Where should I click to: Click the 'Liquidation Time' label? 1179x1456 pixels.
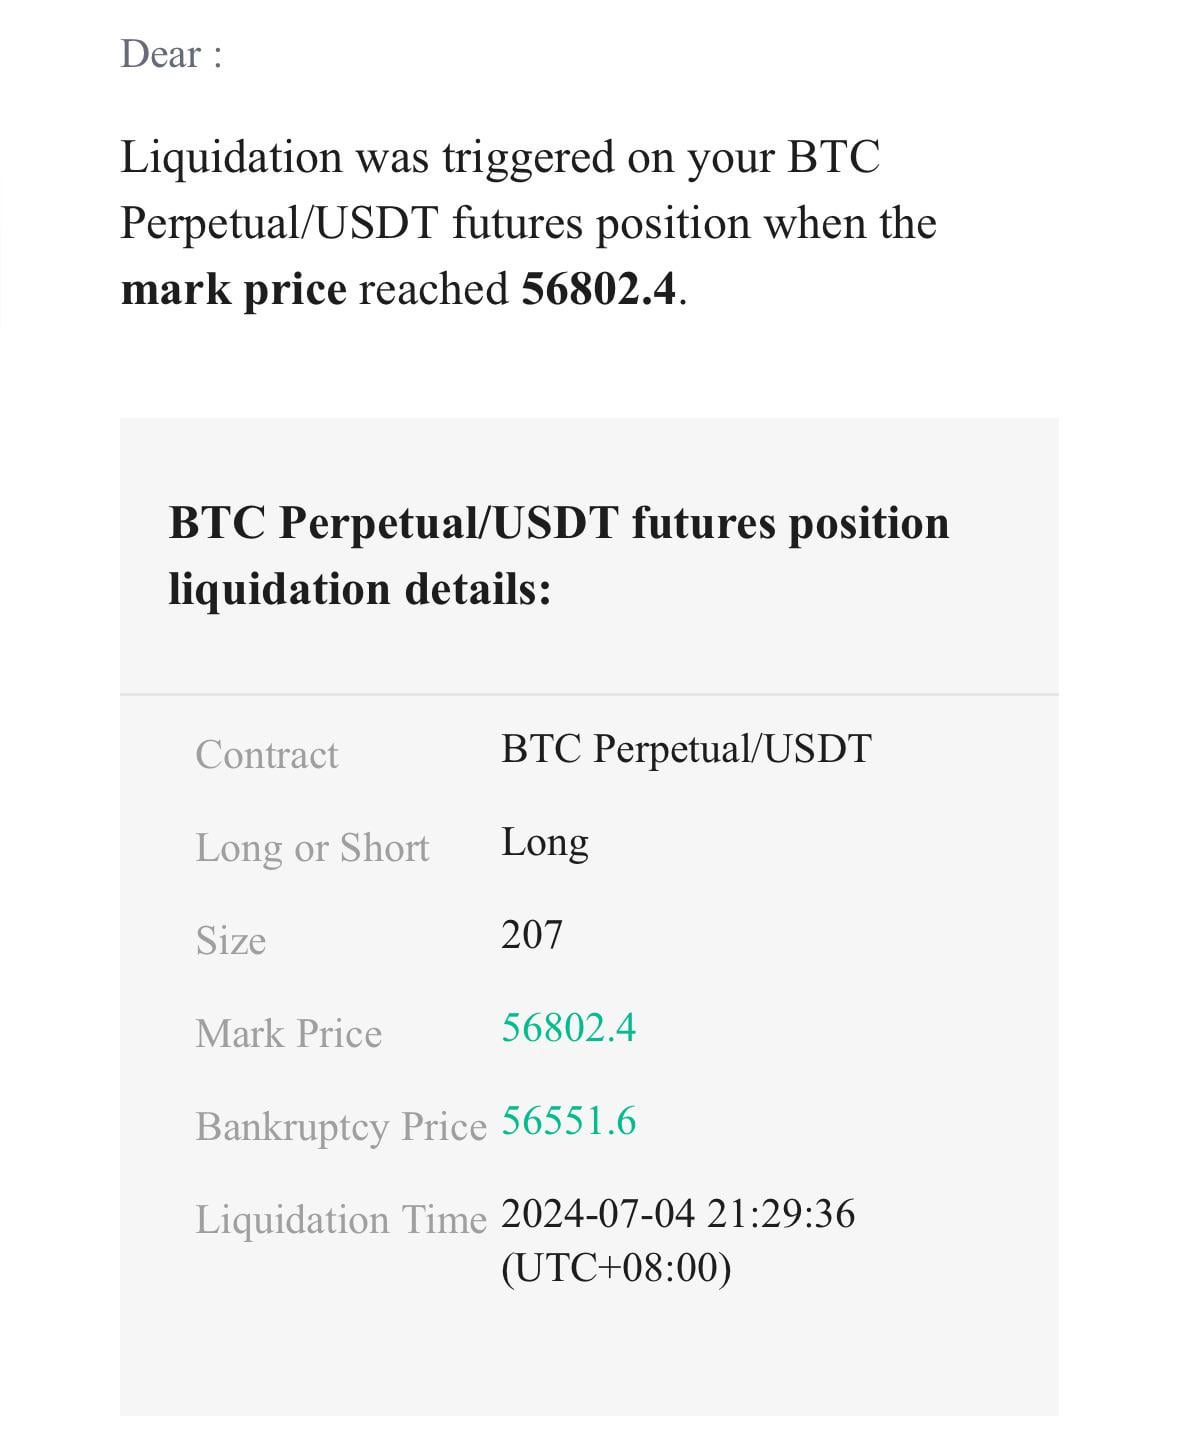click(x=341, y=1220)
